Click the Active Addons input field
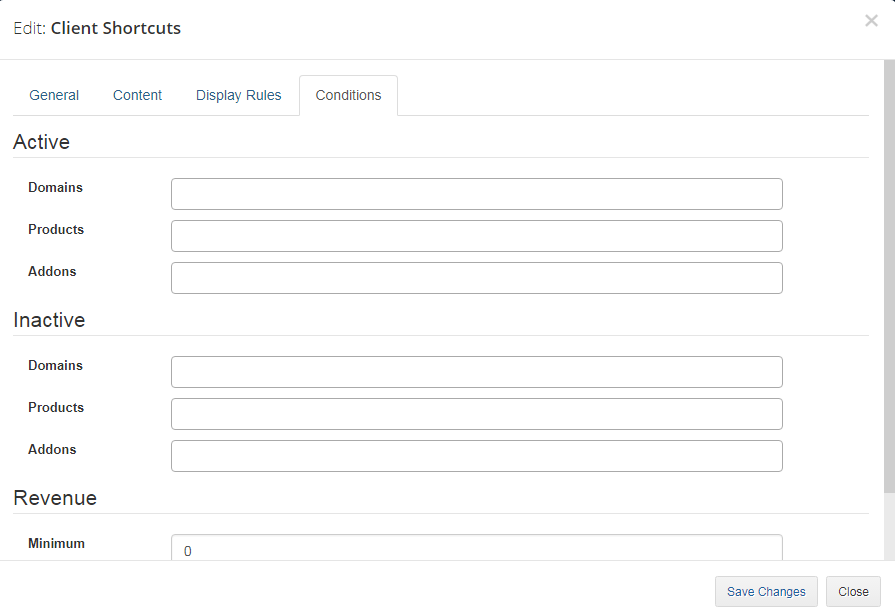This screenshot has width=895, height=613. (x=477, y=278)
